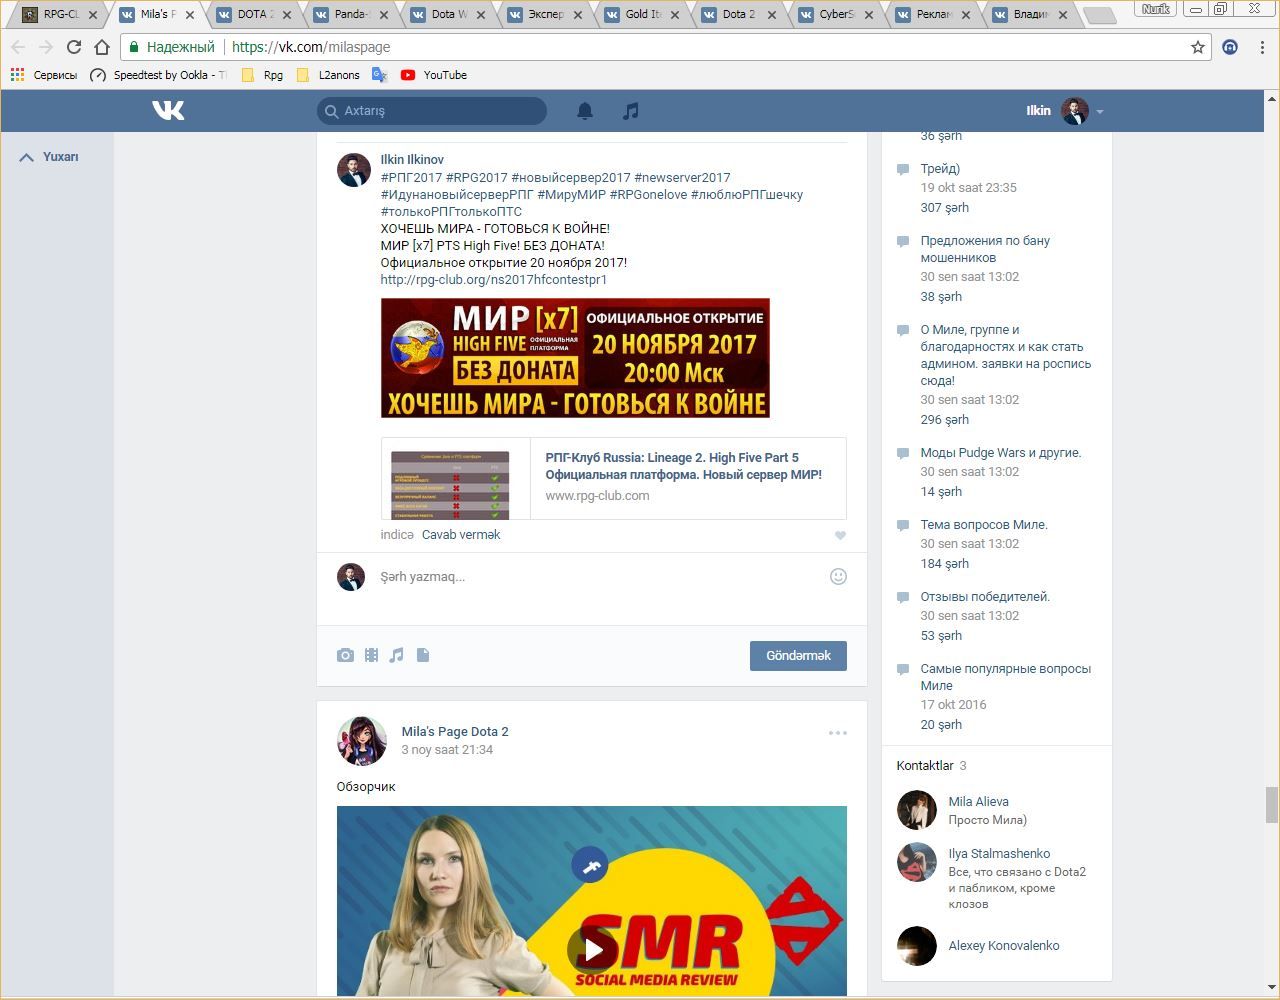1280x1000 pixels.
Task: Reload the page
Action: (73, 47)
